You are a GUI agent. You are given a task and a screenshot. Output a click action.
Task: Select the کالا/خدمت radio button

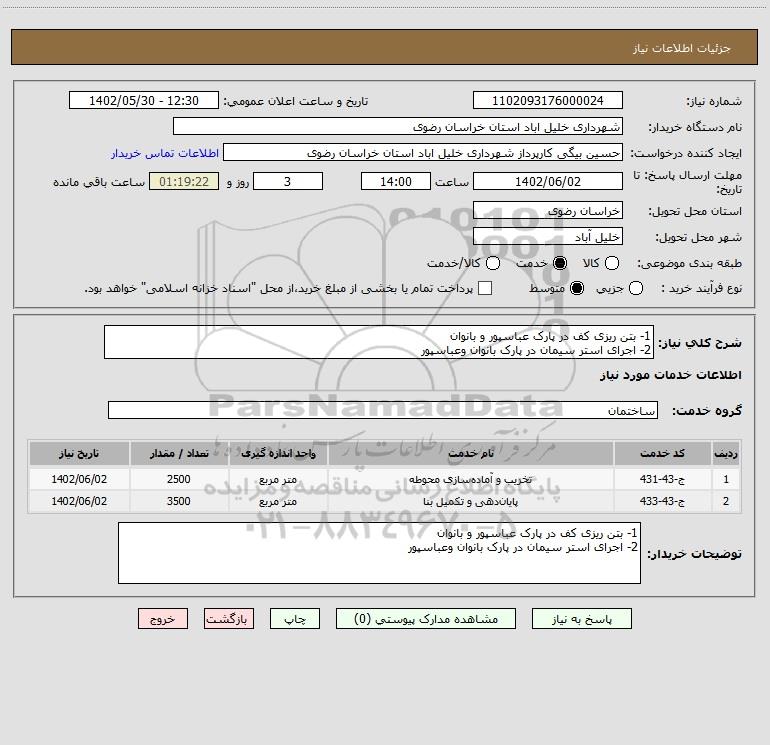[x=493, y=263]
